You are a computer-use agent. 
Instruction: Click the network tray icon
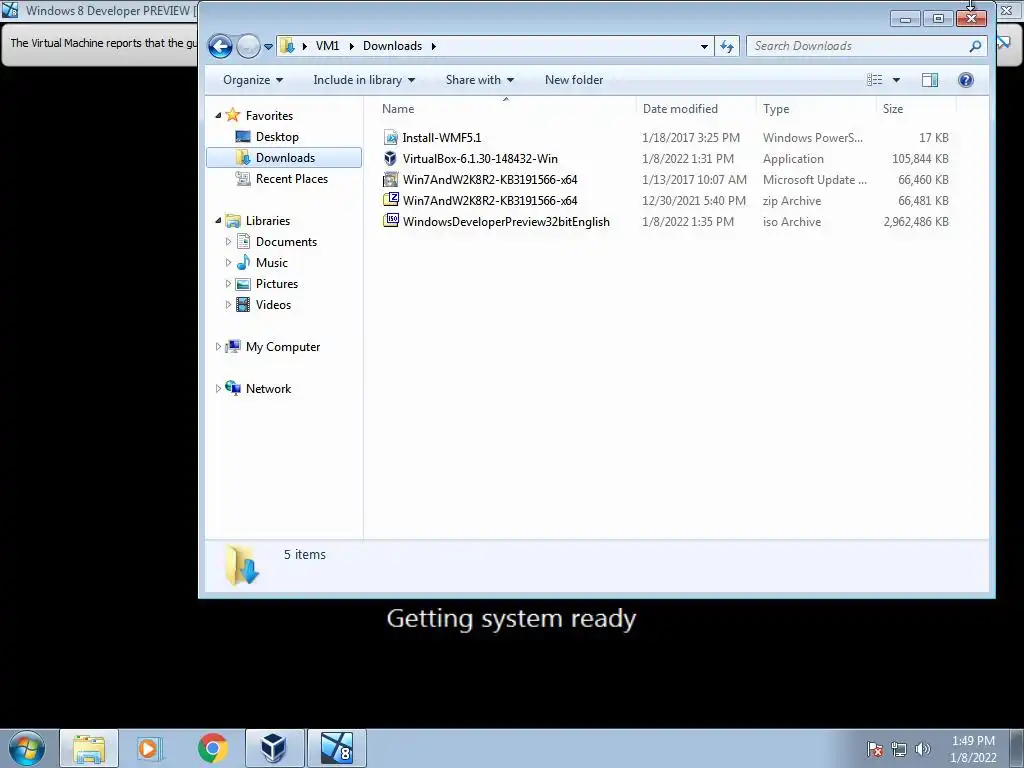899,749
